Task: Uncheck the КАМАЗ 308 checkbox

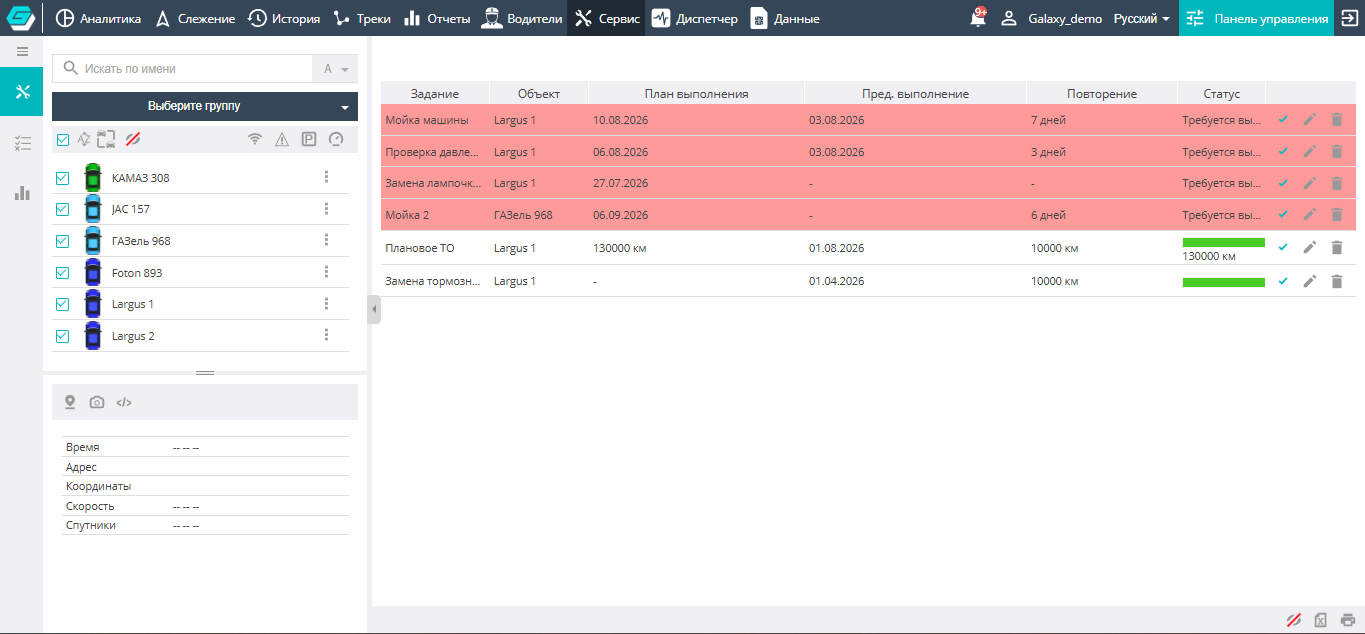Action: click(63, 178)
